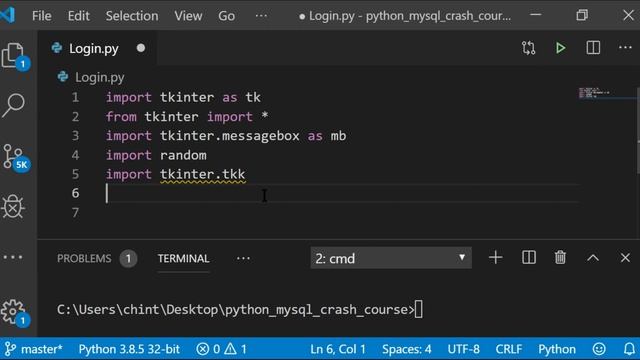
Task: Click the problems count badge 1
Action: click(x=128, y=258)
